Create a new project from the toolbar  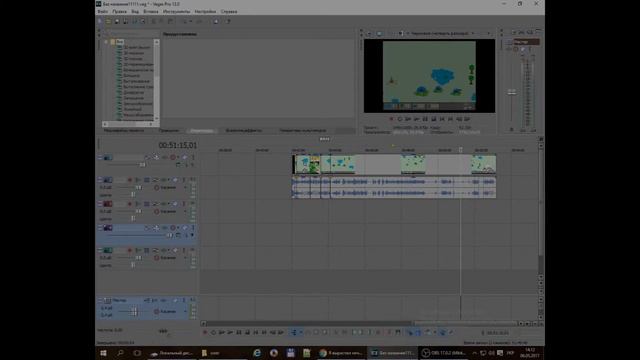point(100,21)
